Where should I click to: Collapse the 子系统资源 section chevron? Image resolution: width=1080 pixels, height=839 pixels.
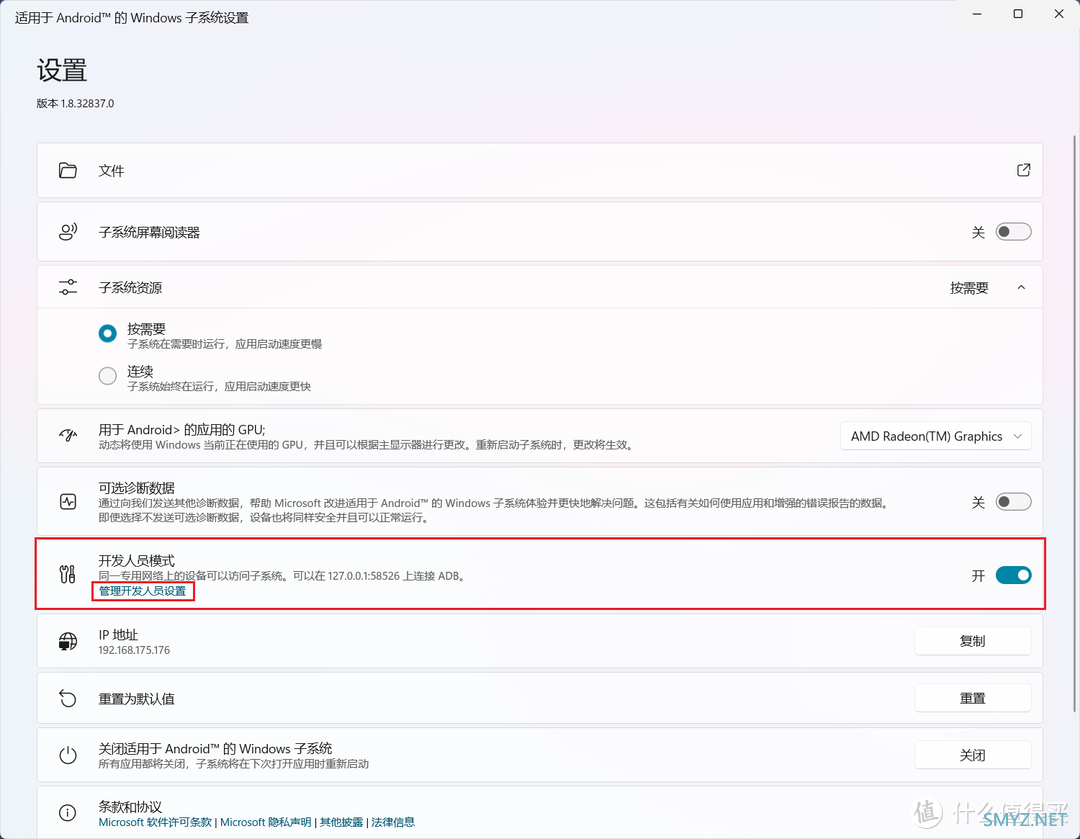(x=1021, y=287)
